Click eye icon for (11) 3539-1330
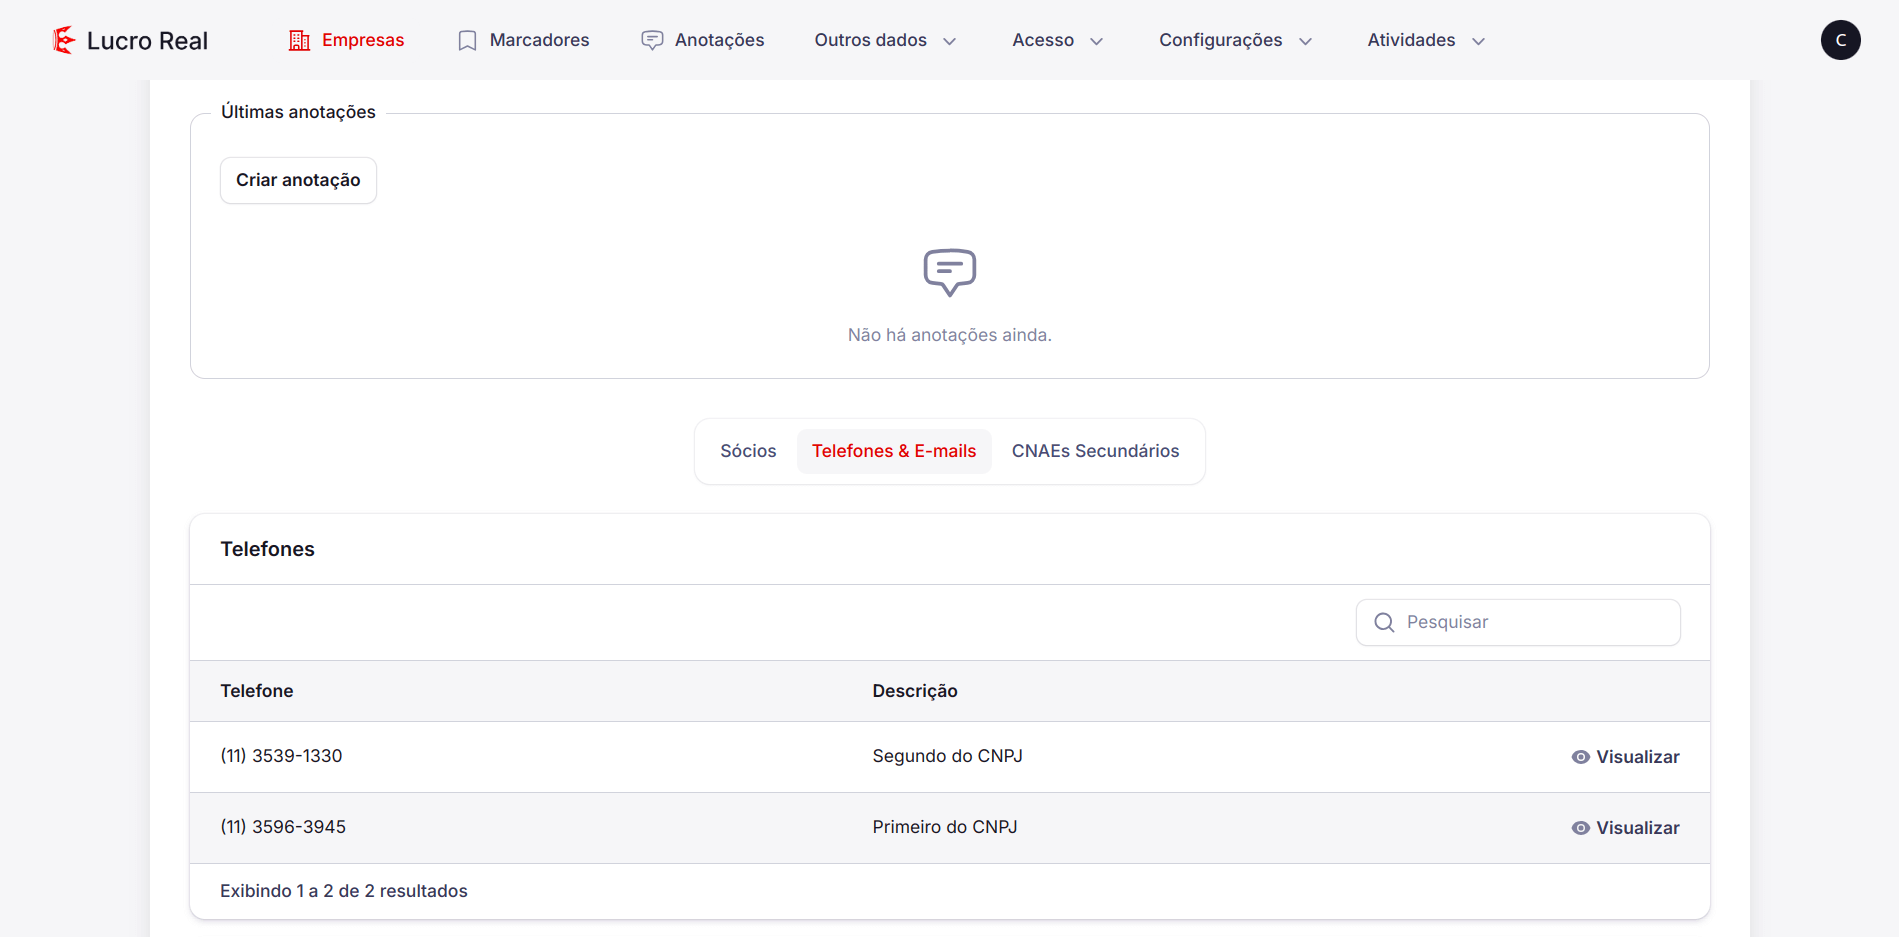Viewport: 1899px width, 937px height. pos(1580,757)
